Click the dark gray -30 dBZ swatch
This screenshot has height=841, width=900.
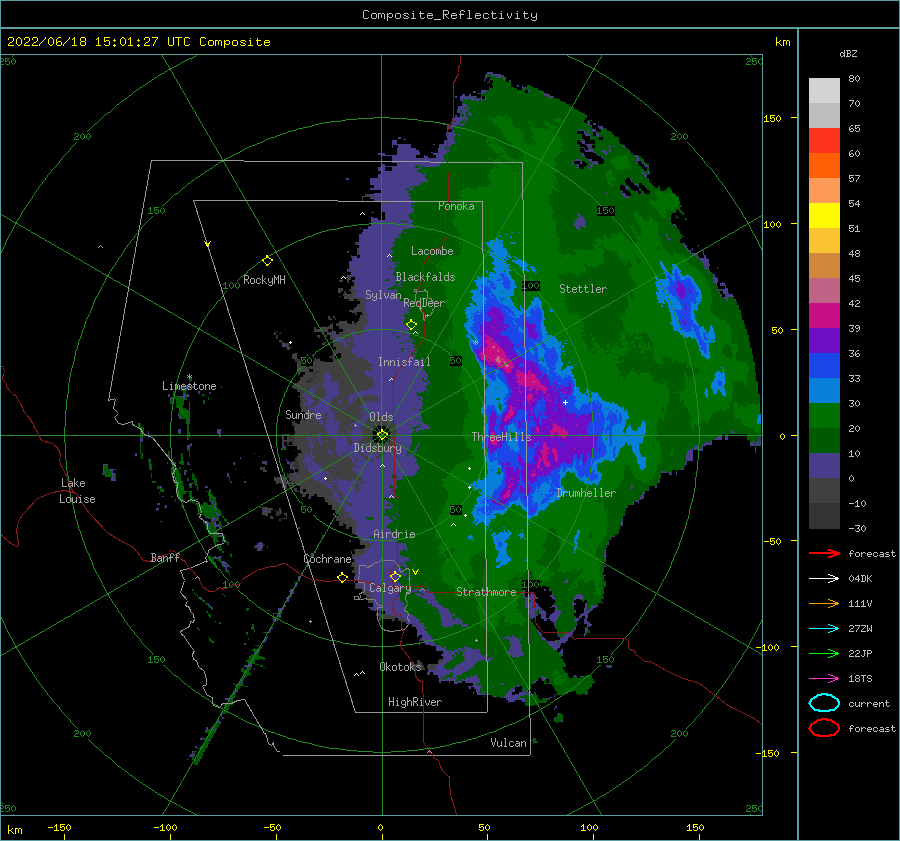824,515
